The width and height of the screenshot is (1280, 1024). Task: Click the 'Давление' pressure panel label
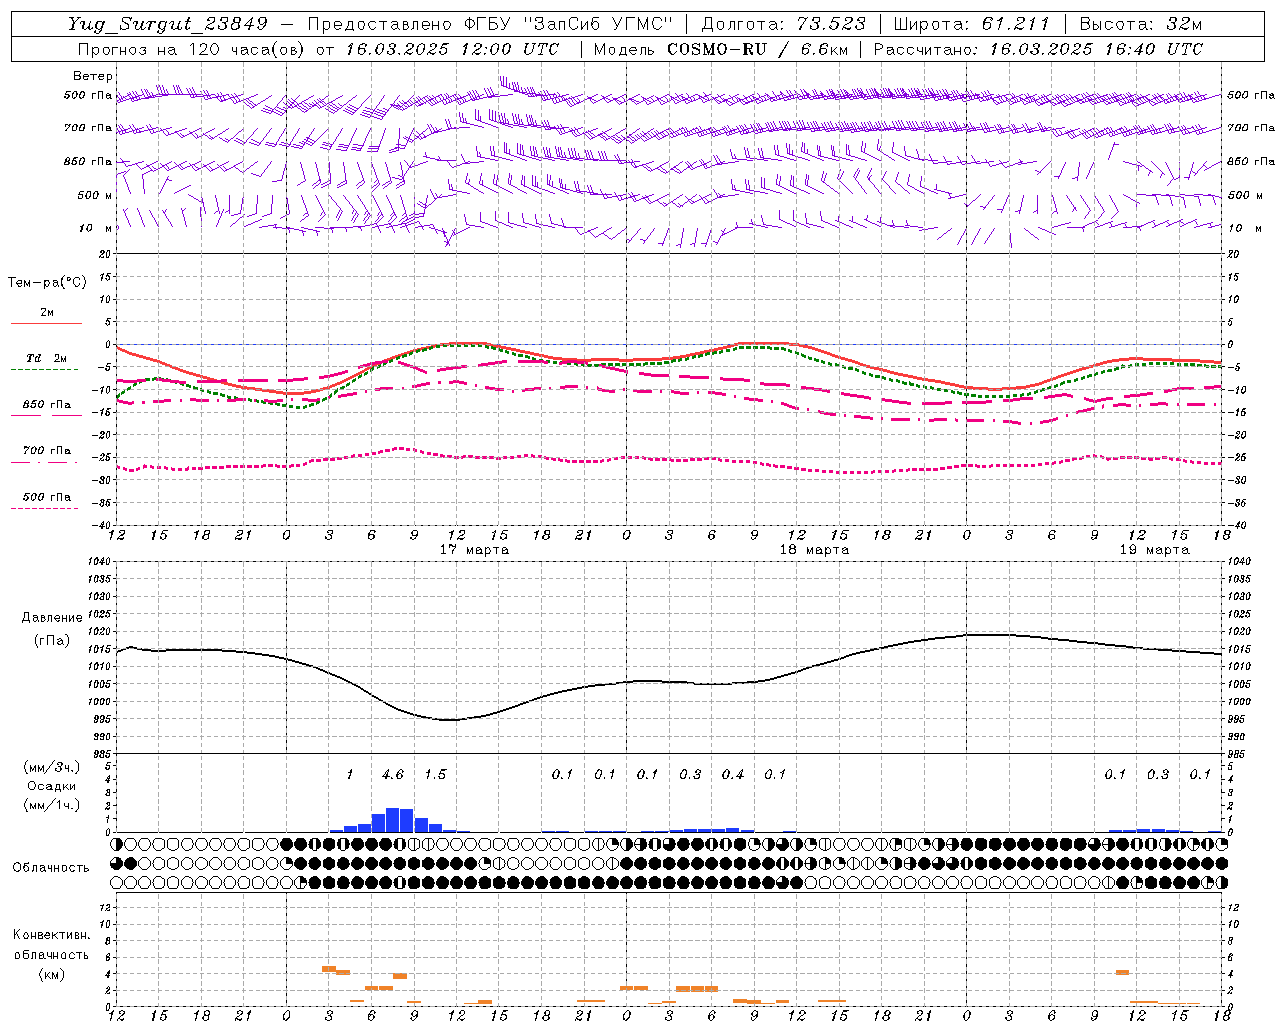52,618
